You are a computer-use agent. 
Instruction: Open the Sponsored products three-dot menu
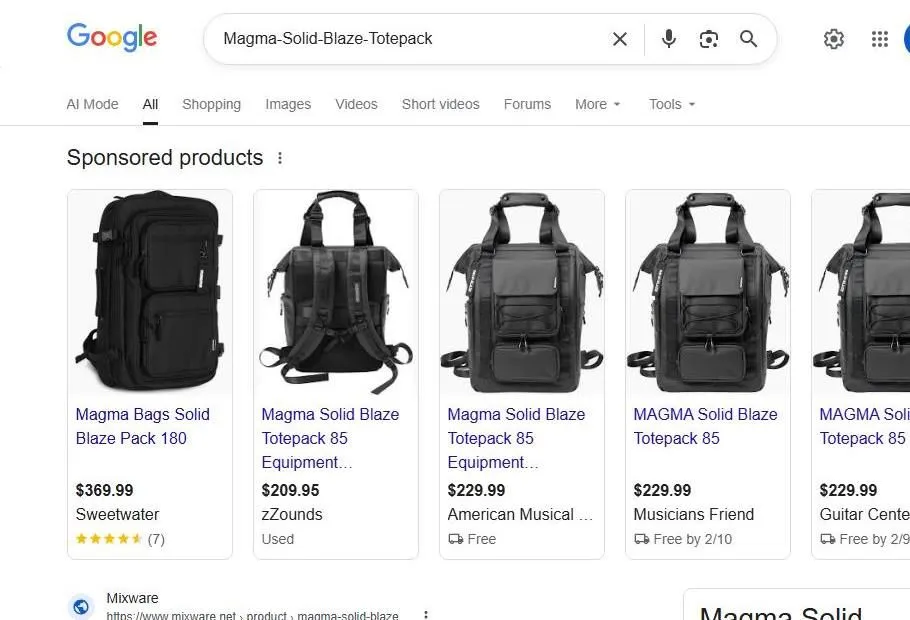pos(280,157)
